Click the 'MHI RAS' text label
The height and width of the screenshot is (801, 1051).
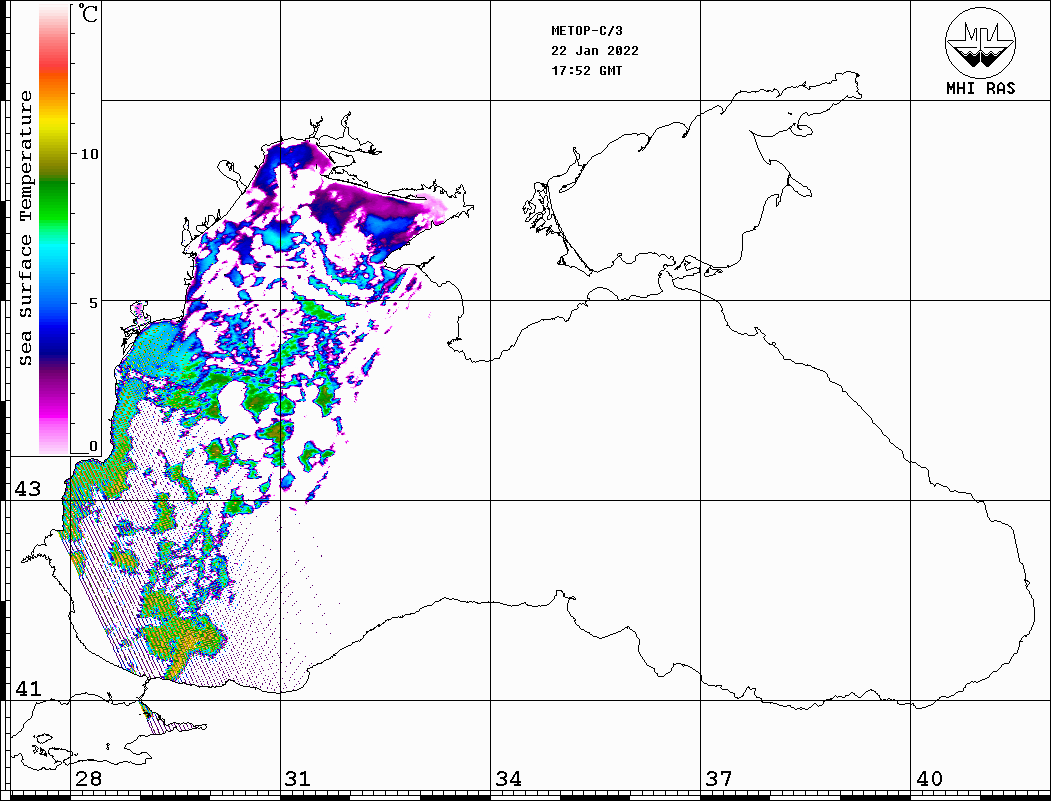pos(981,88)
